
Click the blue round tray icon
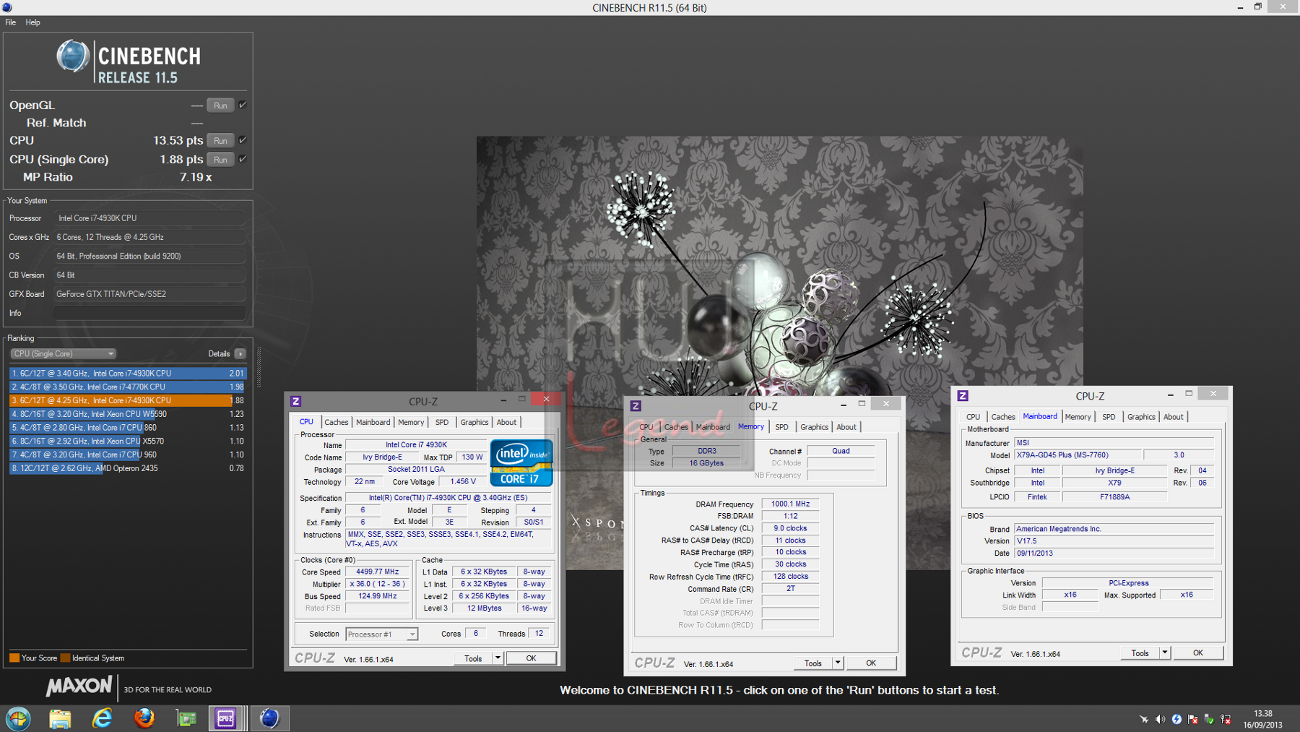click(1177, 719)
